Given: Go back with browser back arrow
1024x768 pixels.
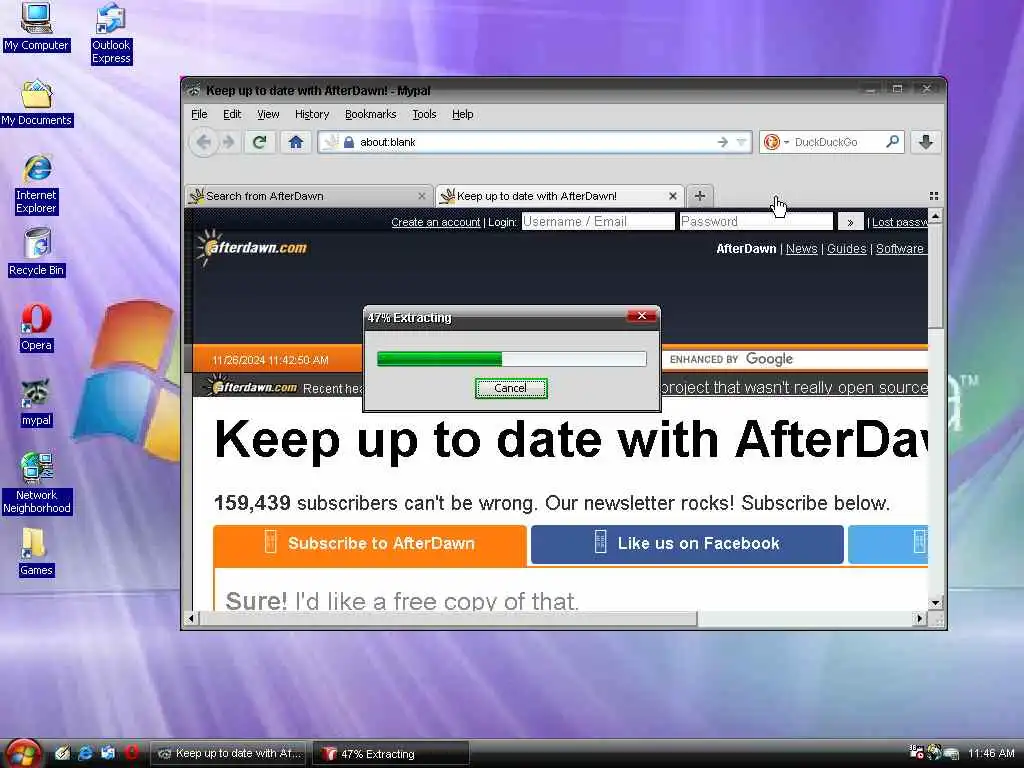Looking at the screenshot, I should coord(204,142).
